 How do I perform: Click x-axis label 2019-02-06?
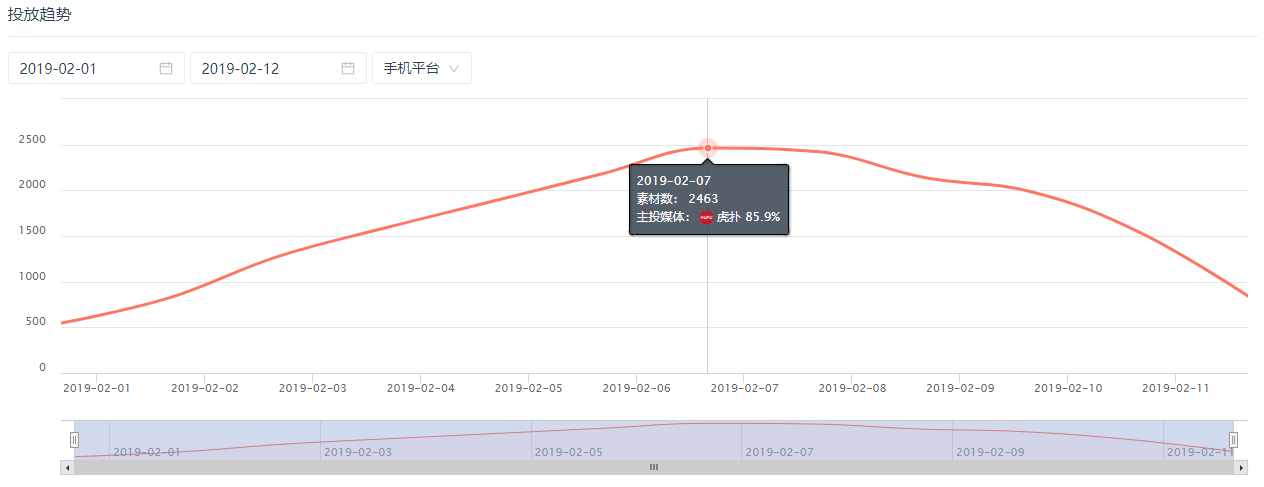pyautogui.click(x=637, y=387)
